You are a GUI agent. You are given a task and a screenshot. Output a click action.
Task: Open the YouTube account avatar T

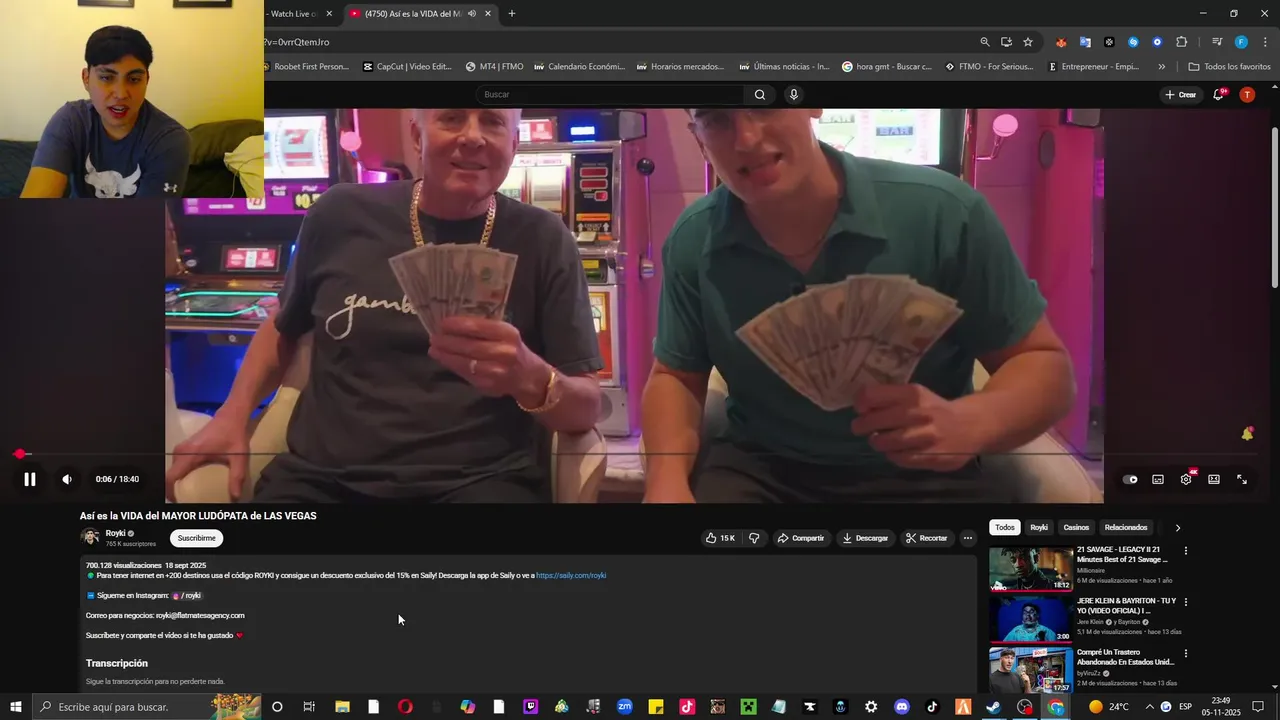point(1247,94)
